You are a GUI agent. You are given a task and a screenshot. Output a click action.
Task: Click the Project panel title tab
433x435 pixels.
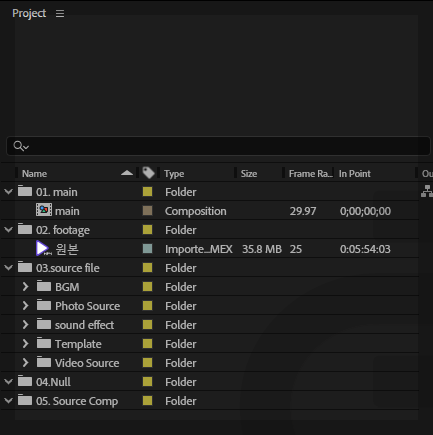29,13
